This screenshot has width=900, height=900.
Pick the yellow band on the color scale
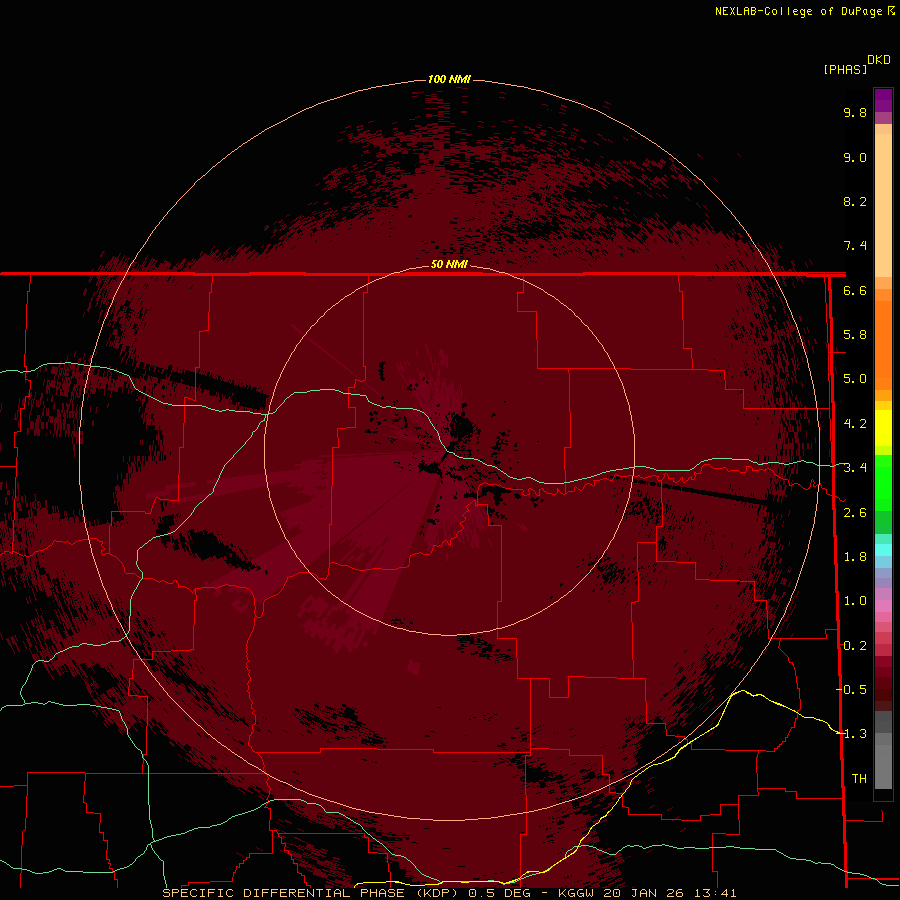pos(883,428)
